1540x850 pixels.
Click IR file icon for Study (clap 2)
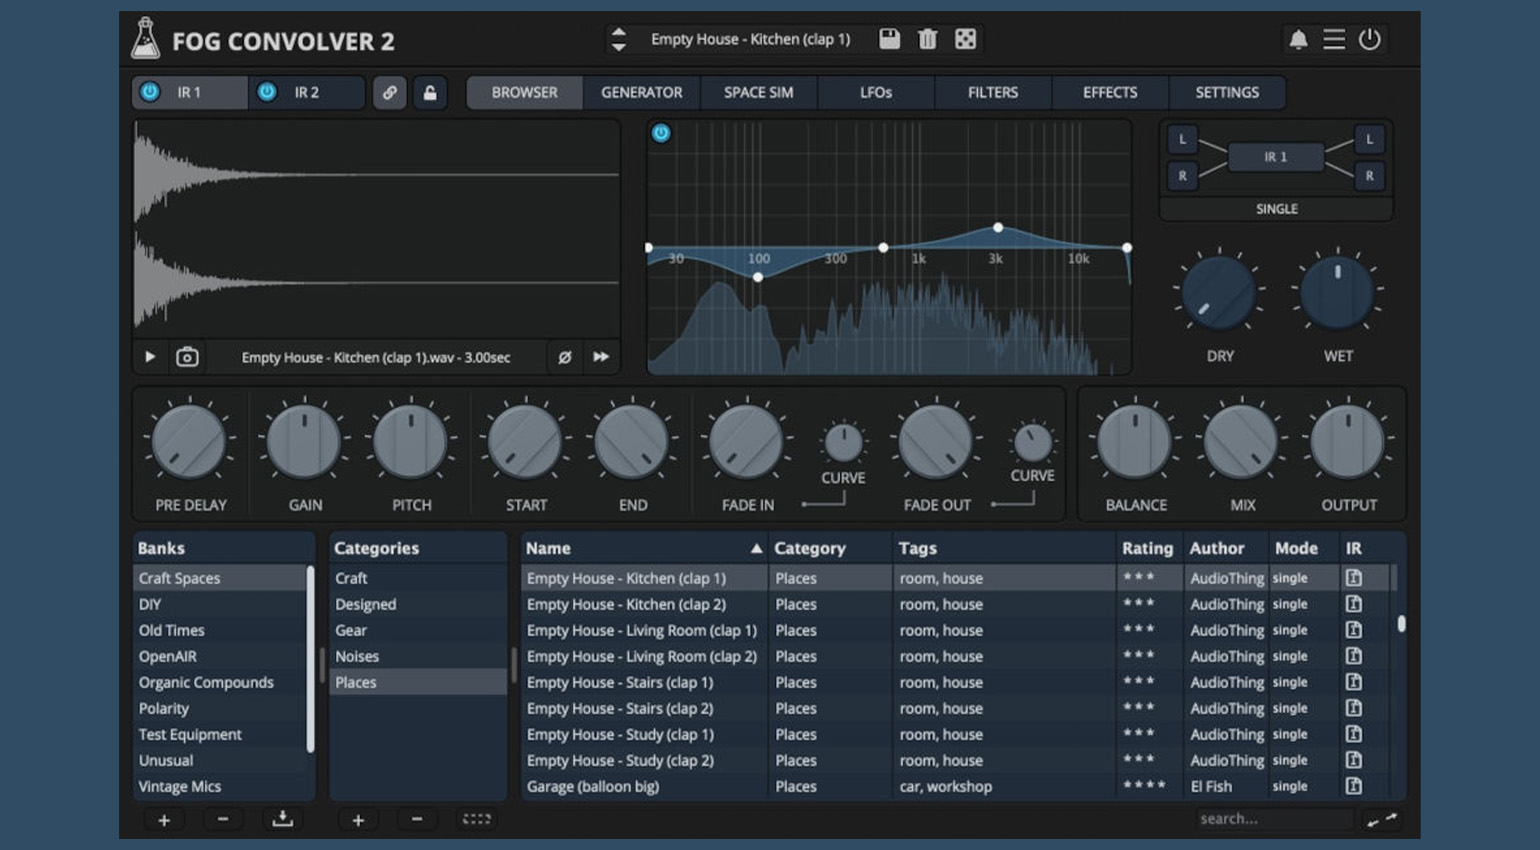[x=1353, y=760]
